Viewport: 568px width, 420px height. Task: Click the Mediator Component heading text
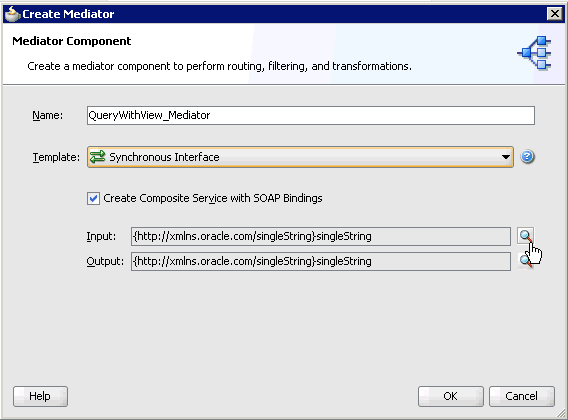click(72, 41)
